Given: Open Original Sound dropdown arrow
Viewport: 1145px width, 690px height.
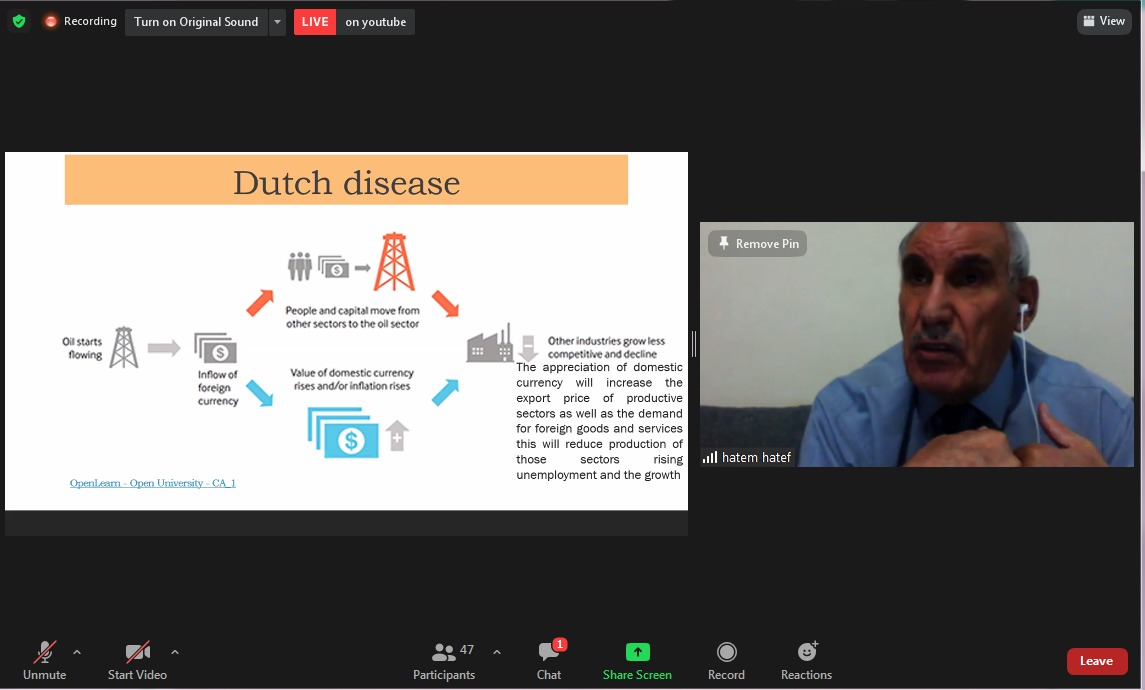Looking at the screenshot, I should point(277,22).
